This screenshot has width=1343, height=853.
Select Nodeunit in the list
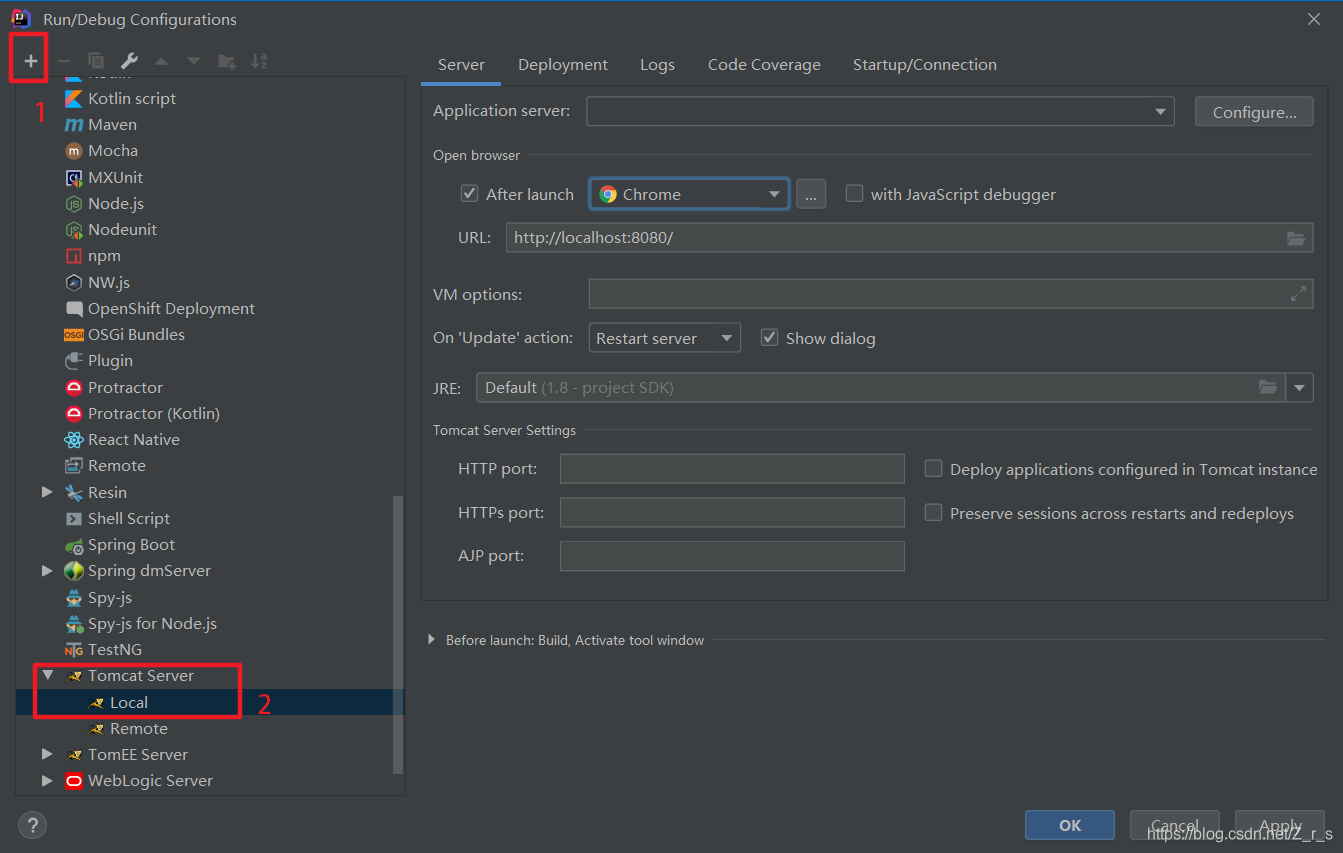(x=122, y=229)
